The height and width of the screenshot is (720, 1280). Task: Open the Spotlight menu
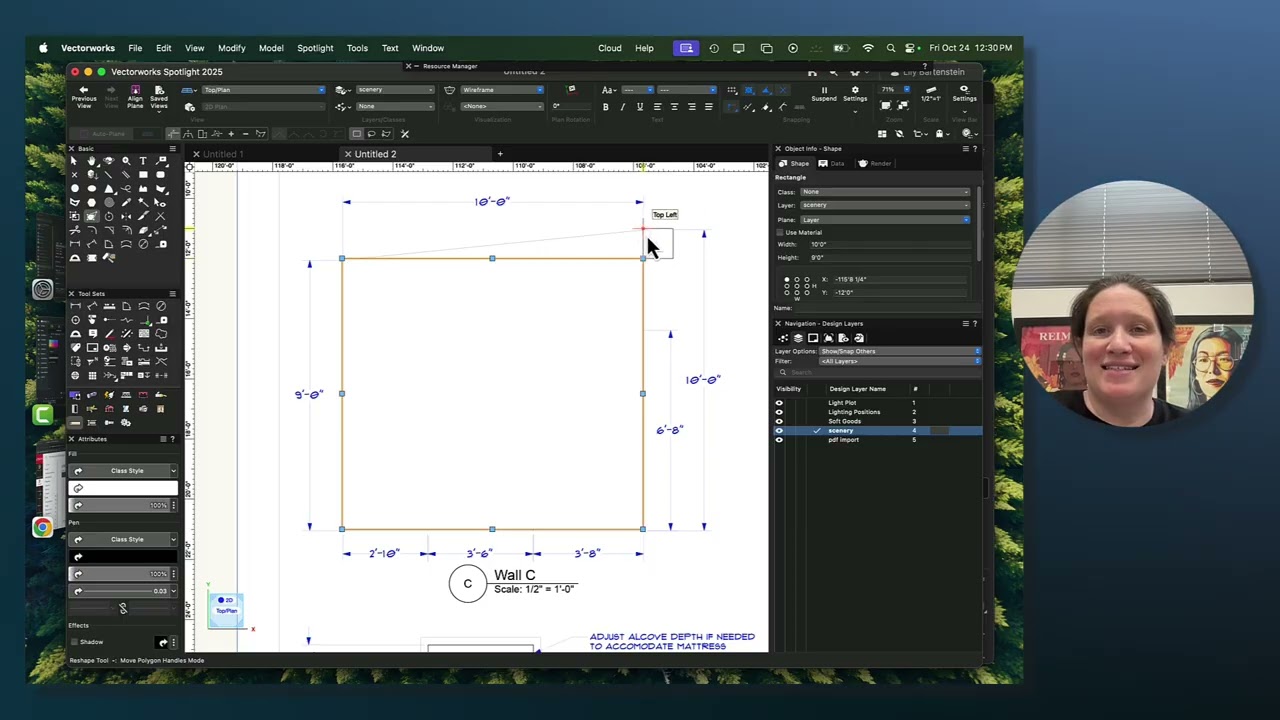tap(315, 48)
